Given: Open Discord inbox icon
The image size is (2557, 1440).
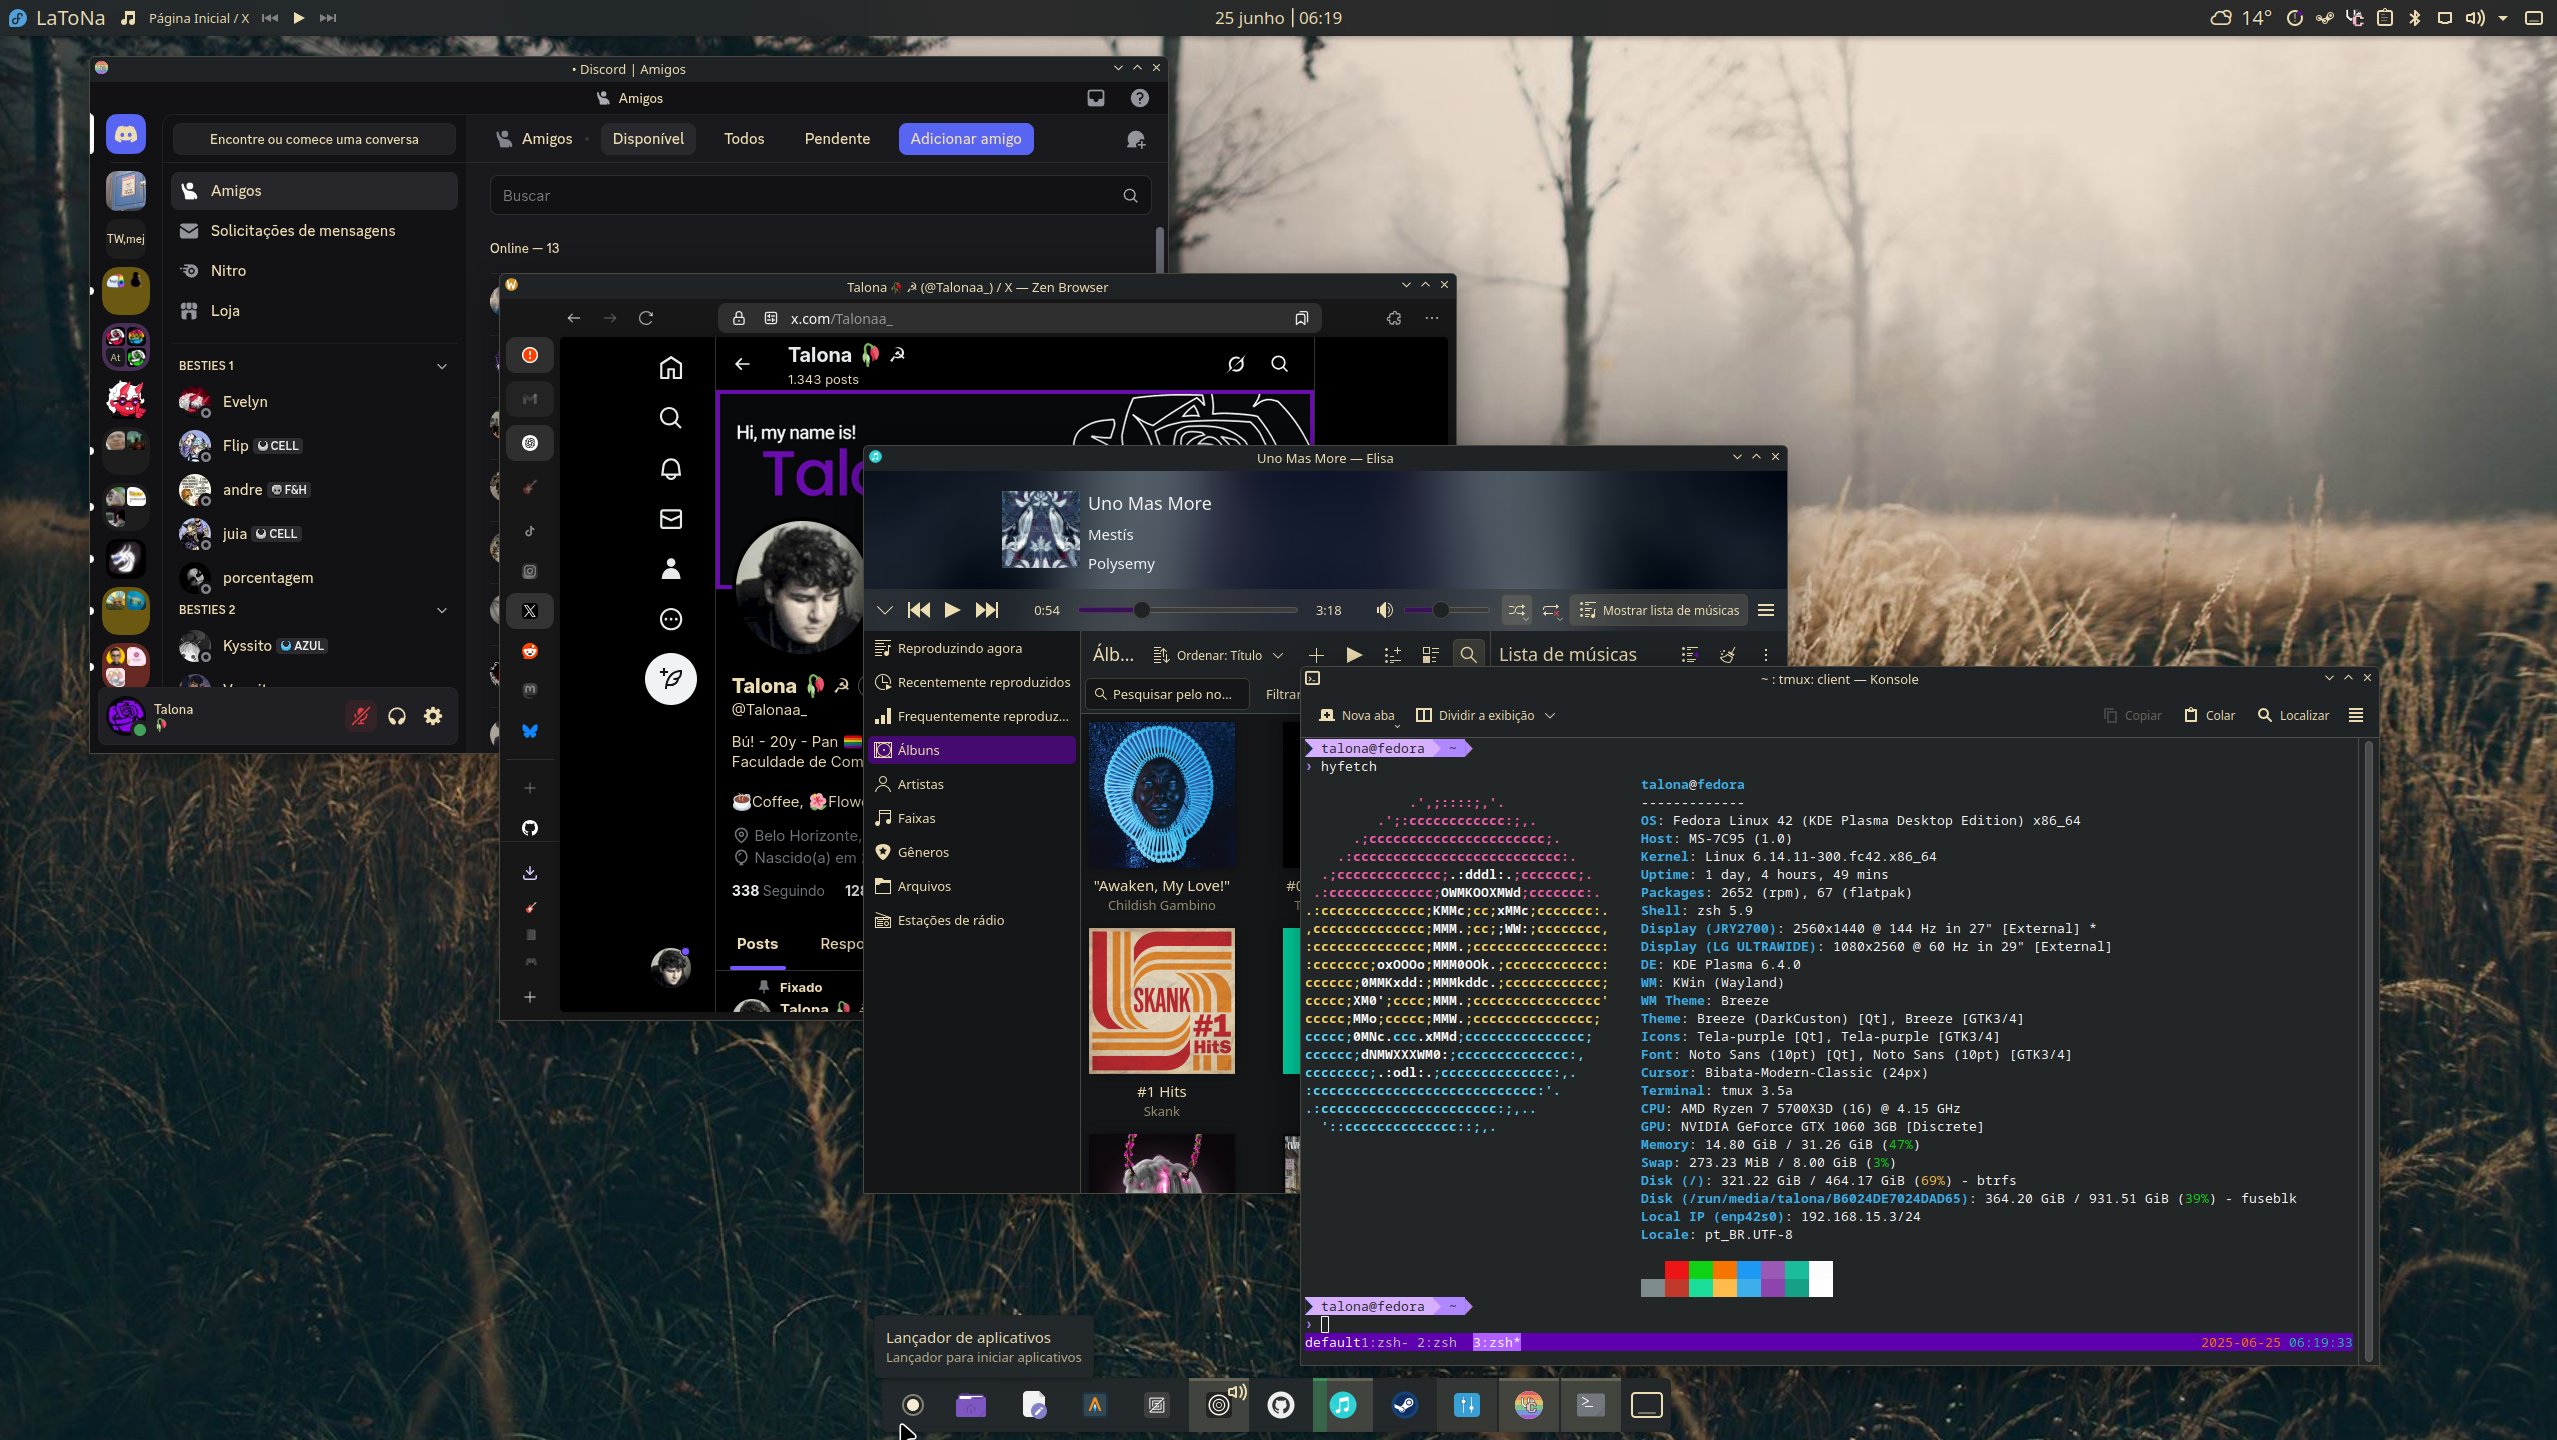Looking at the screenshot, I should coord(1096,98).
